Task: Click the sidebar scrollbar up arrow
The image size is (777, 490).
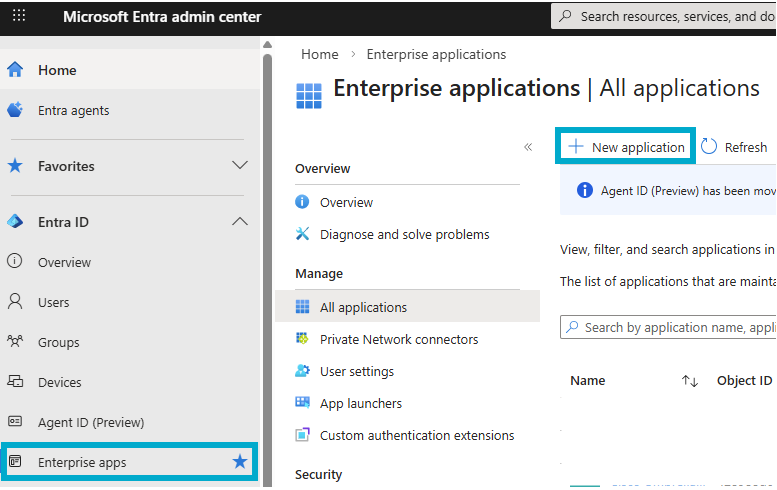Action: pos(268,45)
